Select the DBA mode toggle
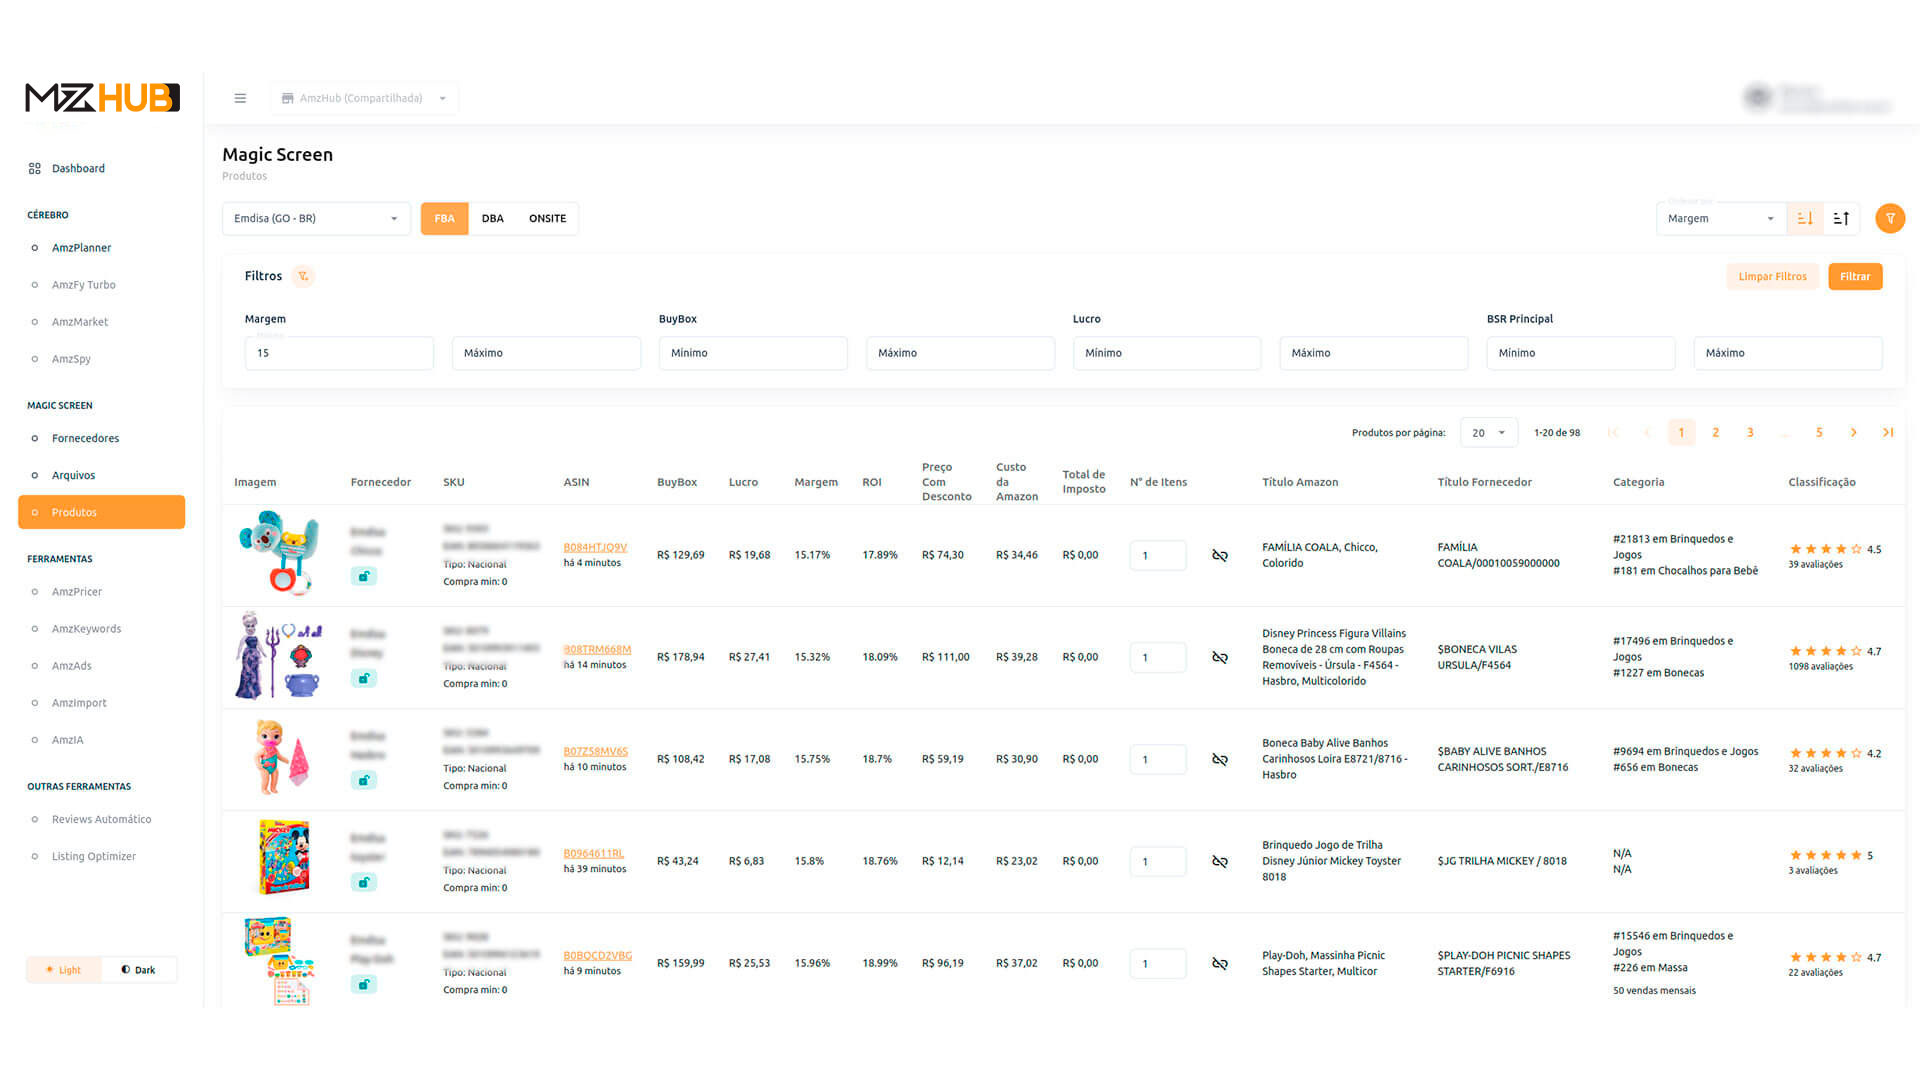Image resolution: width=1920 pixels, height=1080 pixels. [492, 218]
